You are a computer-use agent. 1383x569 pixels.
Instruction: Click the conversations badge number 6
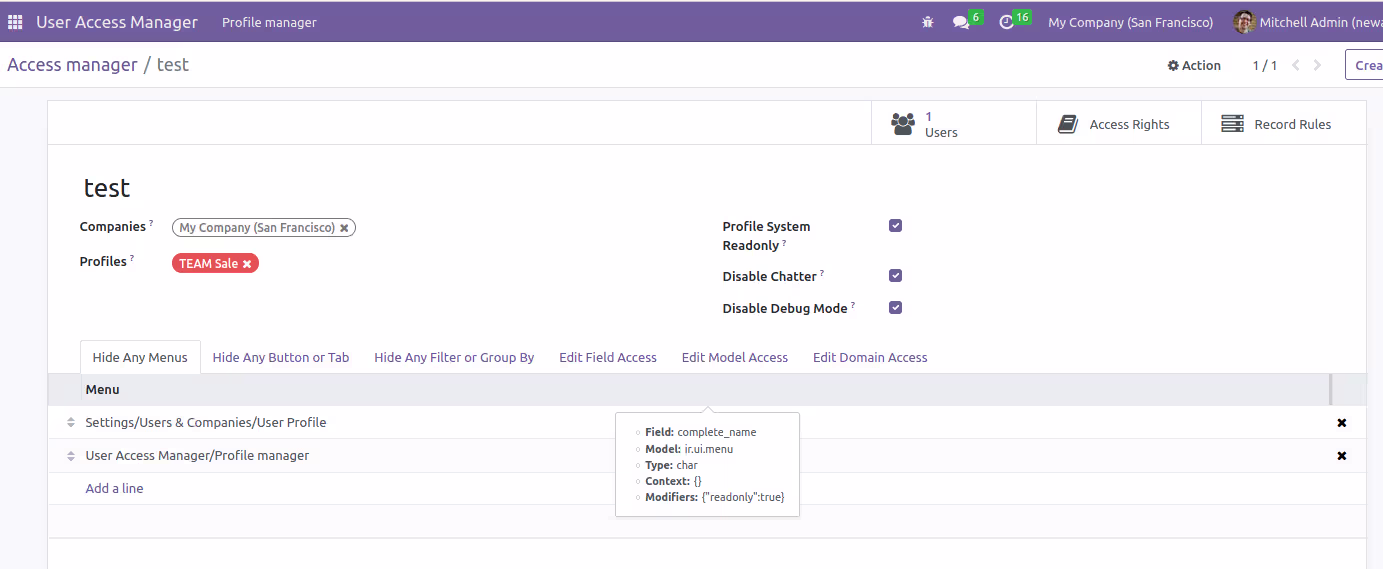pos(975,17)
